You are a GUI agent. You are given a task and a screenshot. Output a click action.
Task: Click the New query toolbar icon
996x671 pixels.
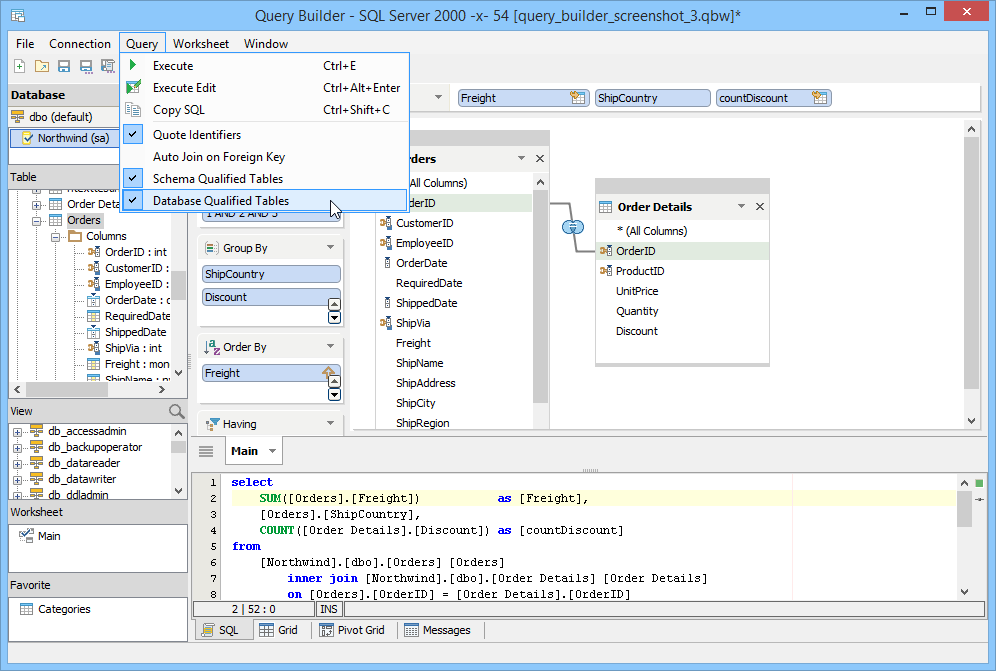20,66
